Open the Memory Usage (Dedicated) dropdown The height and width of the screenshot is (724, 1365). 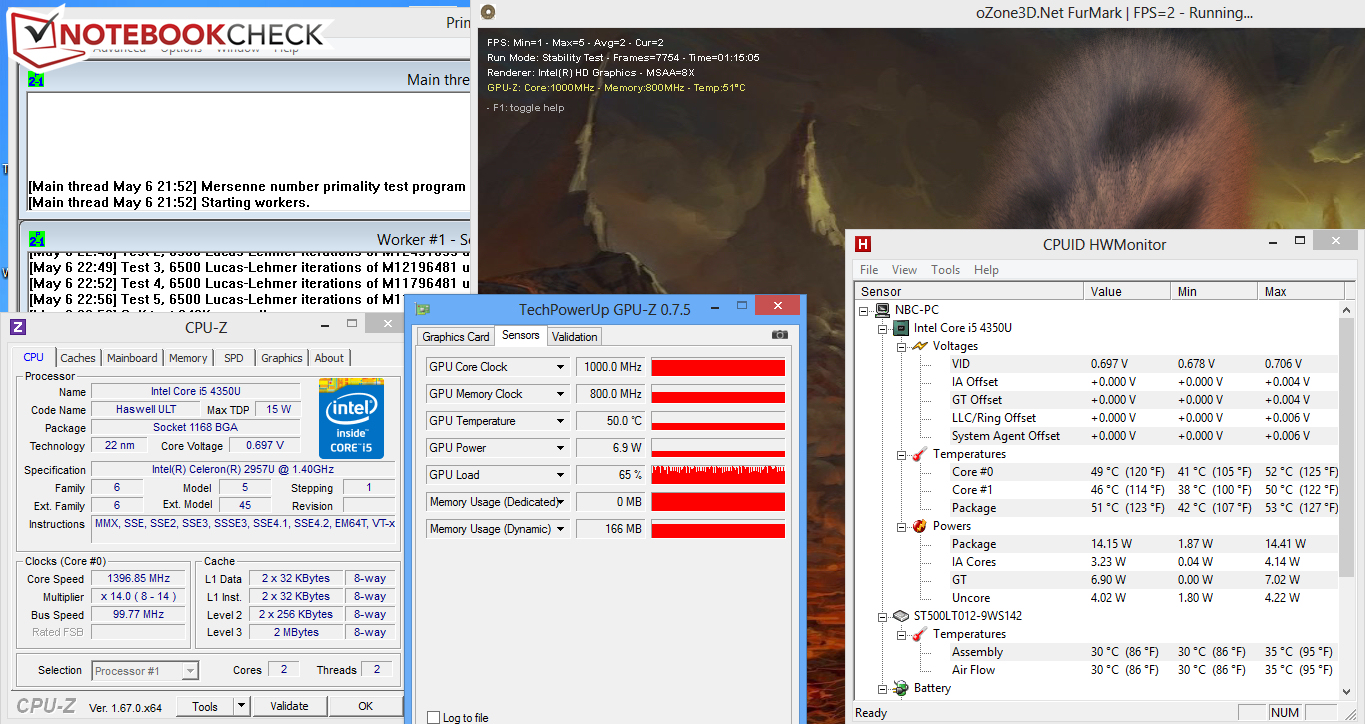tap(562, 502)
